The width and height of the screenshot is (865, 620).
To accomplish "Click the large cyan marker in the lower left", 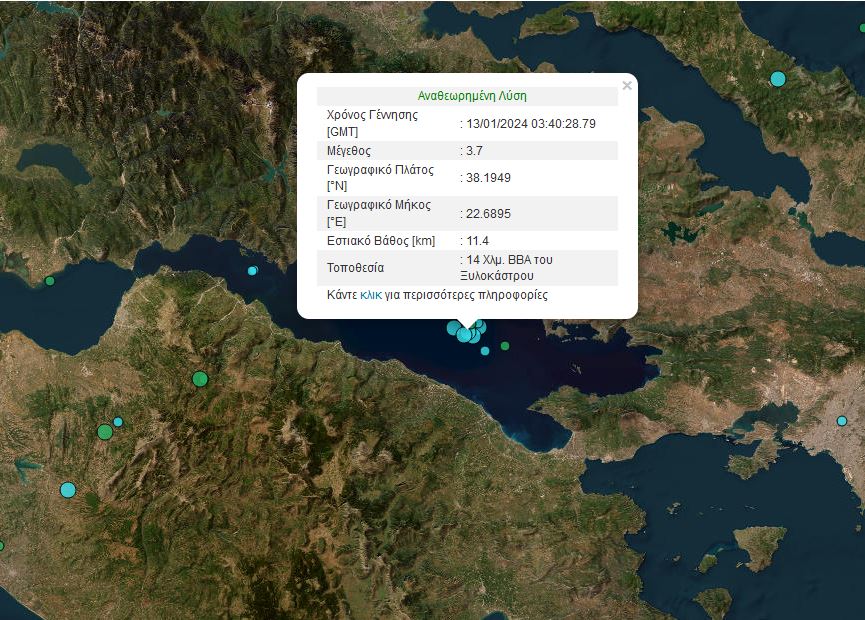I will [x=68, y=490].
